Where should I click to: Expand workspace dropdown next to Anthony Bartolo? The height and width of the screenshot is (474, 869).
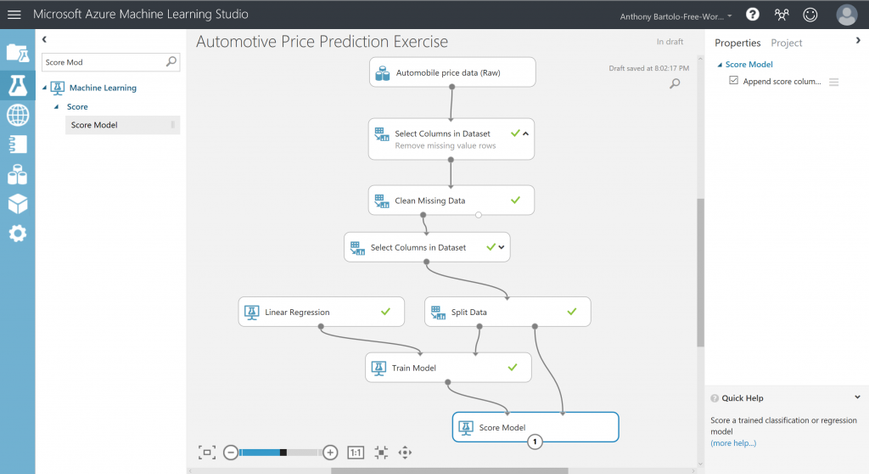730,16
